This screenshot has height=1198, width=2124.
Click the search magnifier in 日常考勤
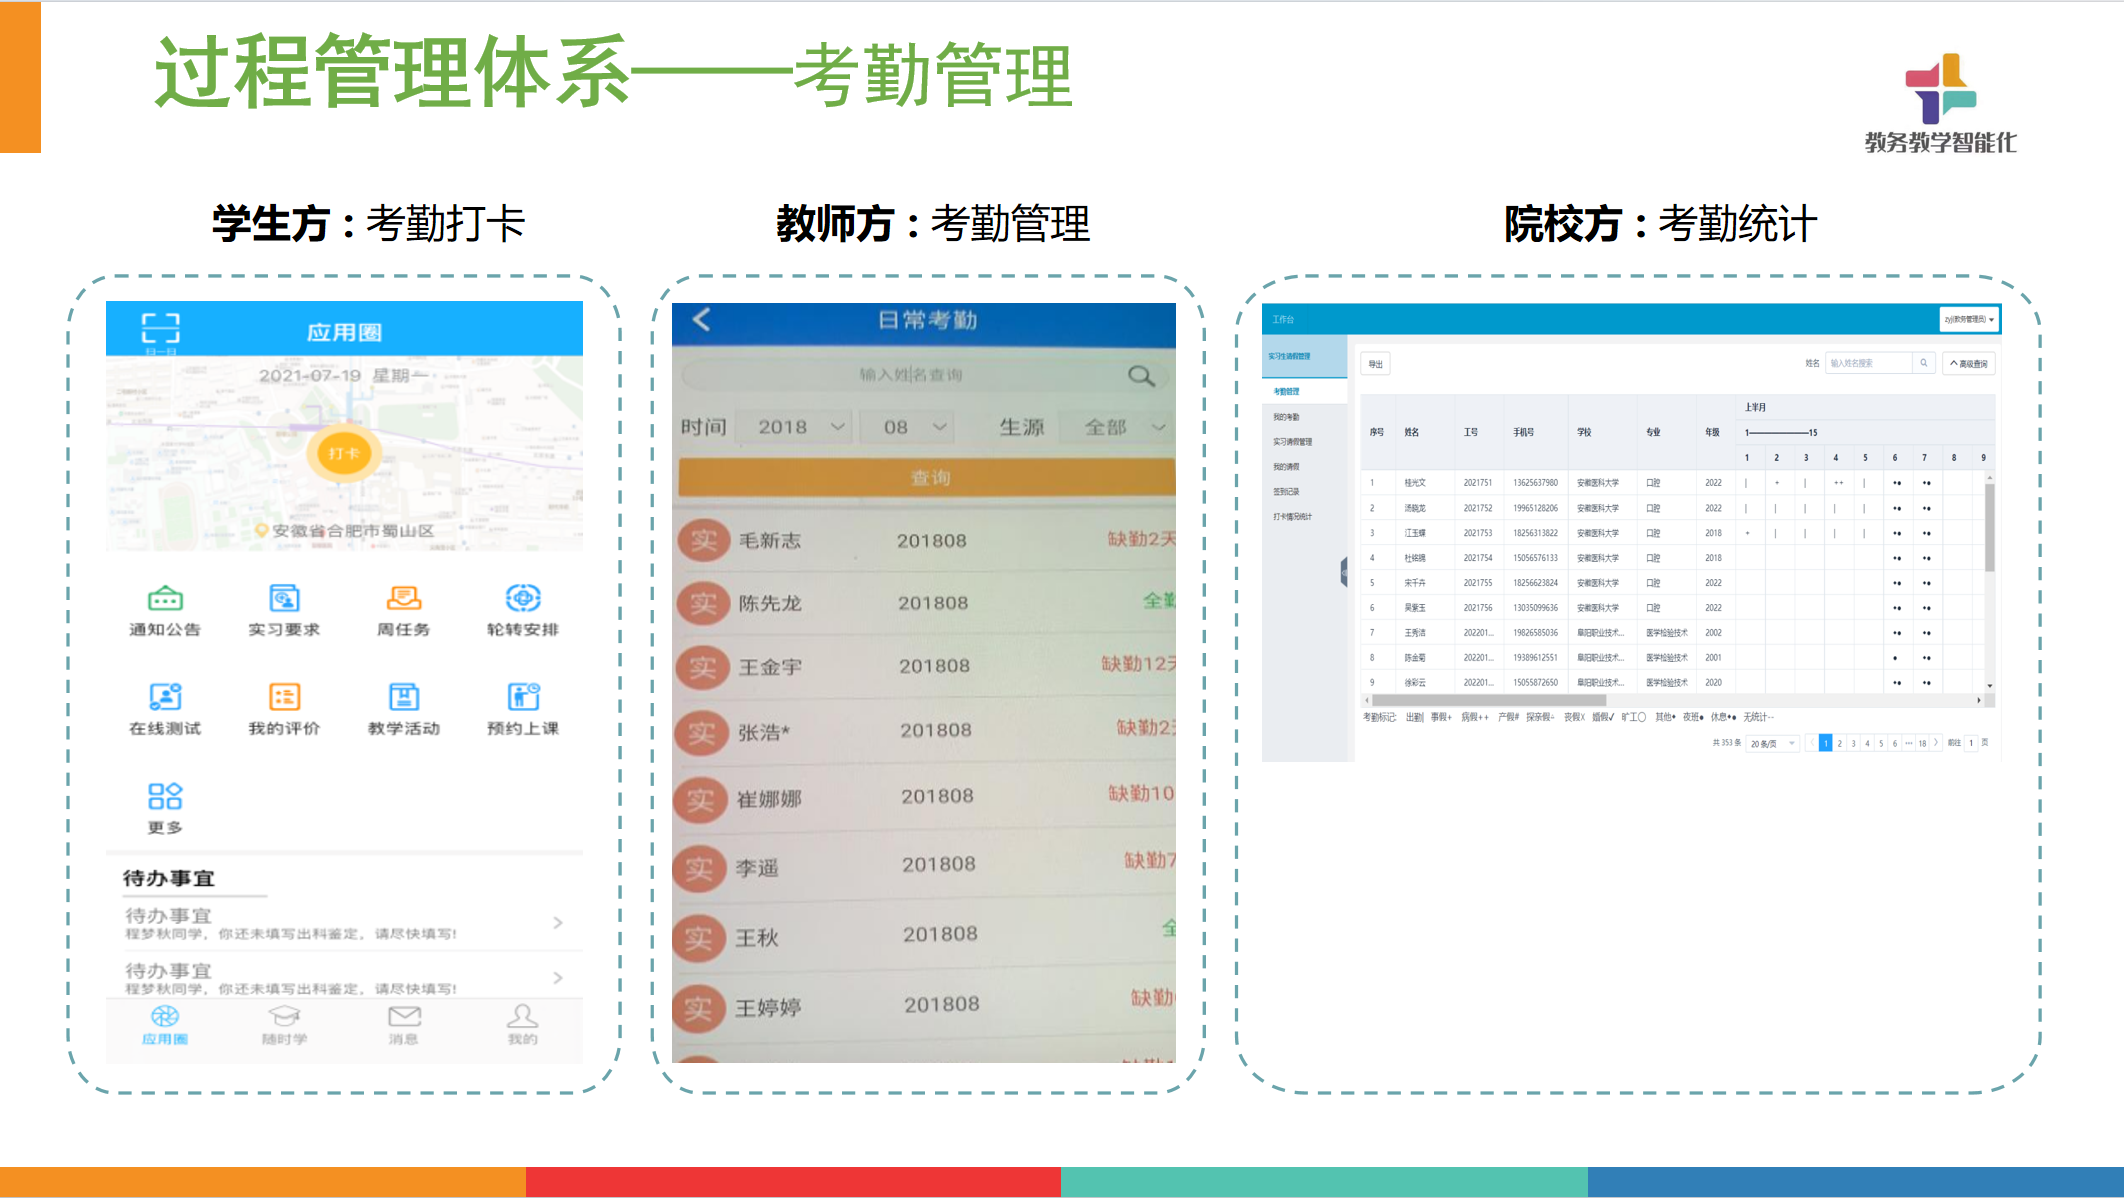coord(1140,376)
